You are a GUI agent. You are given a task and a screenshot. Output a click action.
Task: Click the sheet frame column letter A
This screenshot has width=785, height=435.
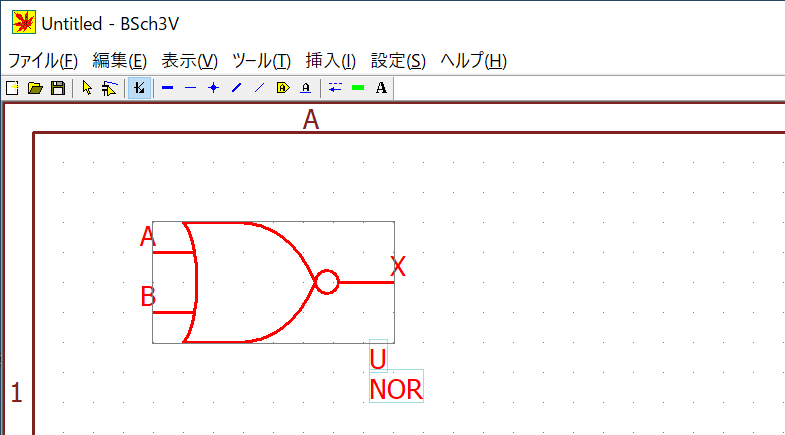tap(311, 120)
